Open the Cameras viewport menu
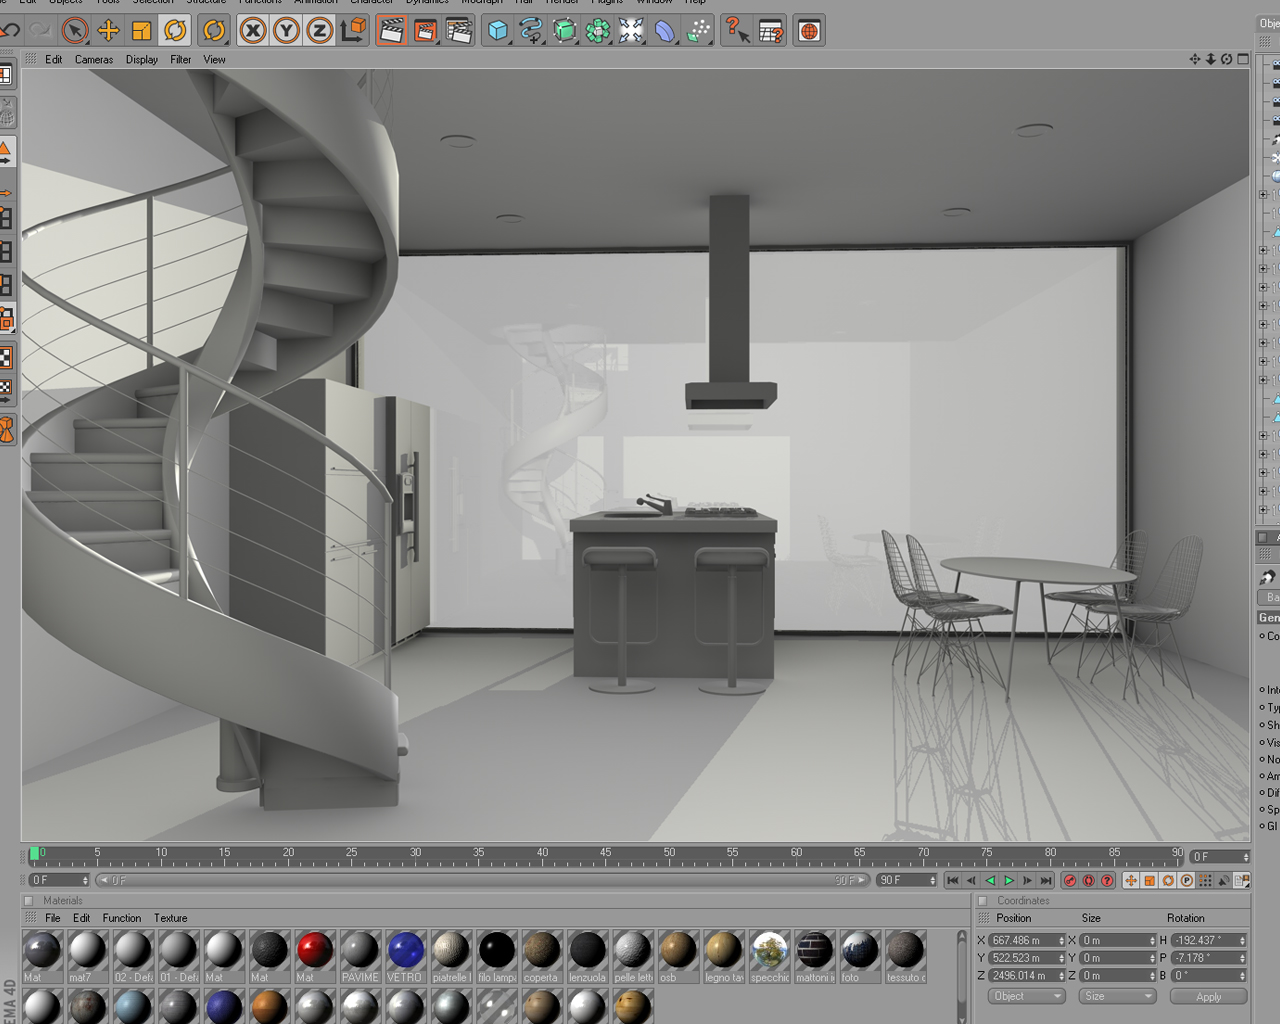The height and width of the screenshot is (1024, 1280). pos(94,59)
